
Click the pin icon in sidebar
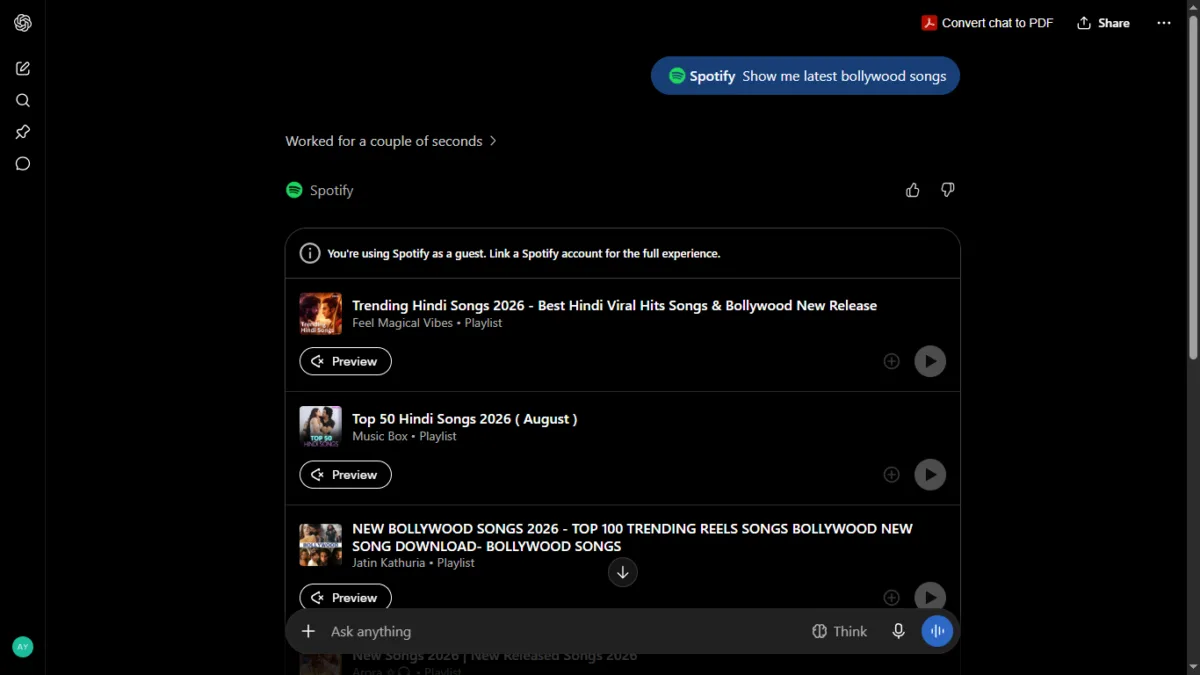(23, 132)
